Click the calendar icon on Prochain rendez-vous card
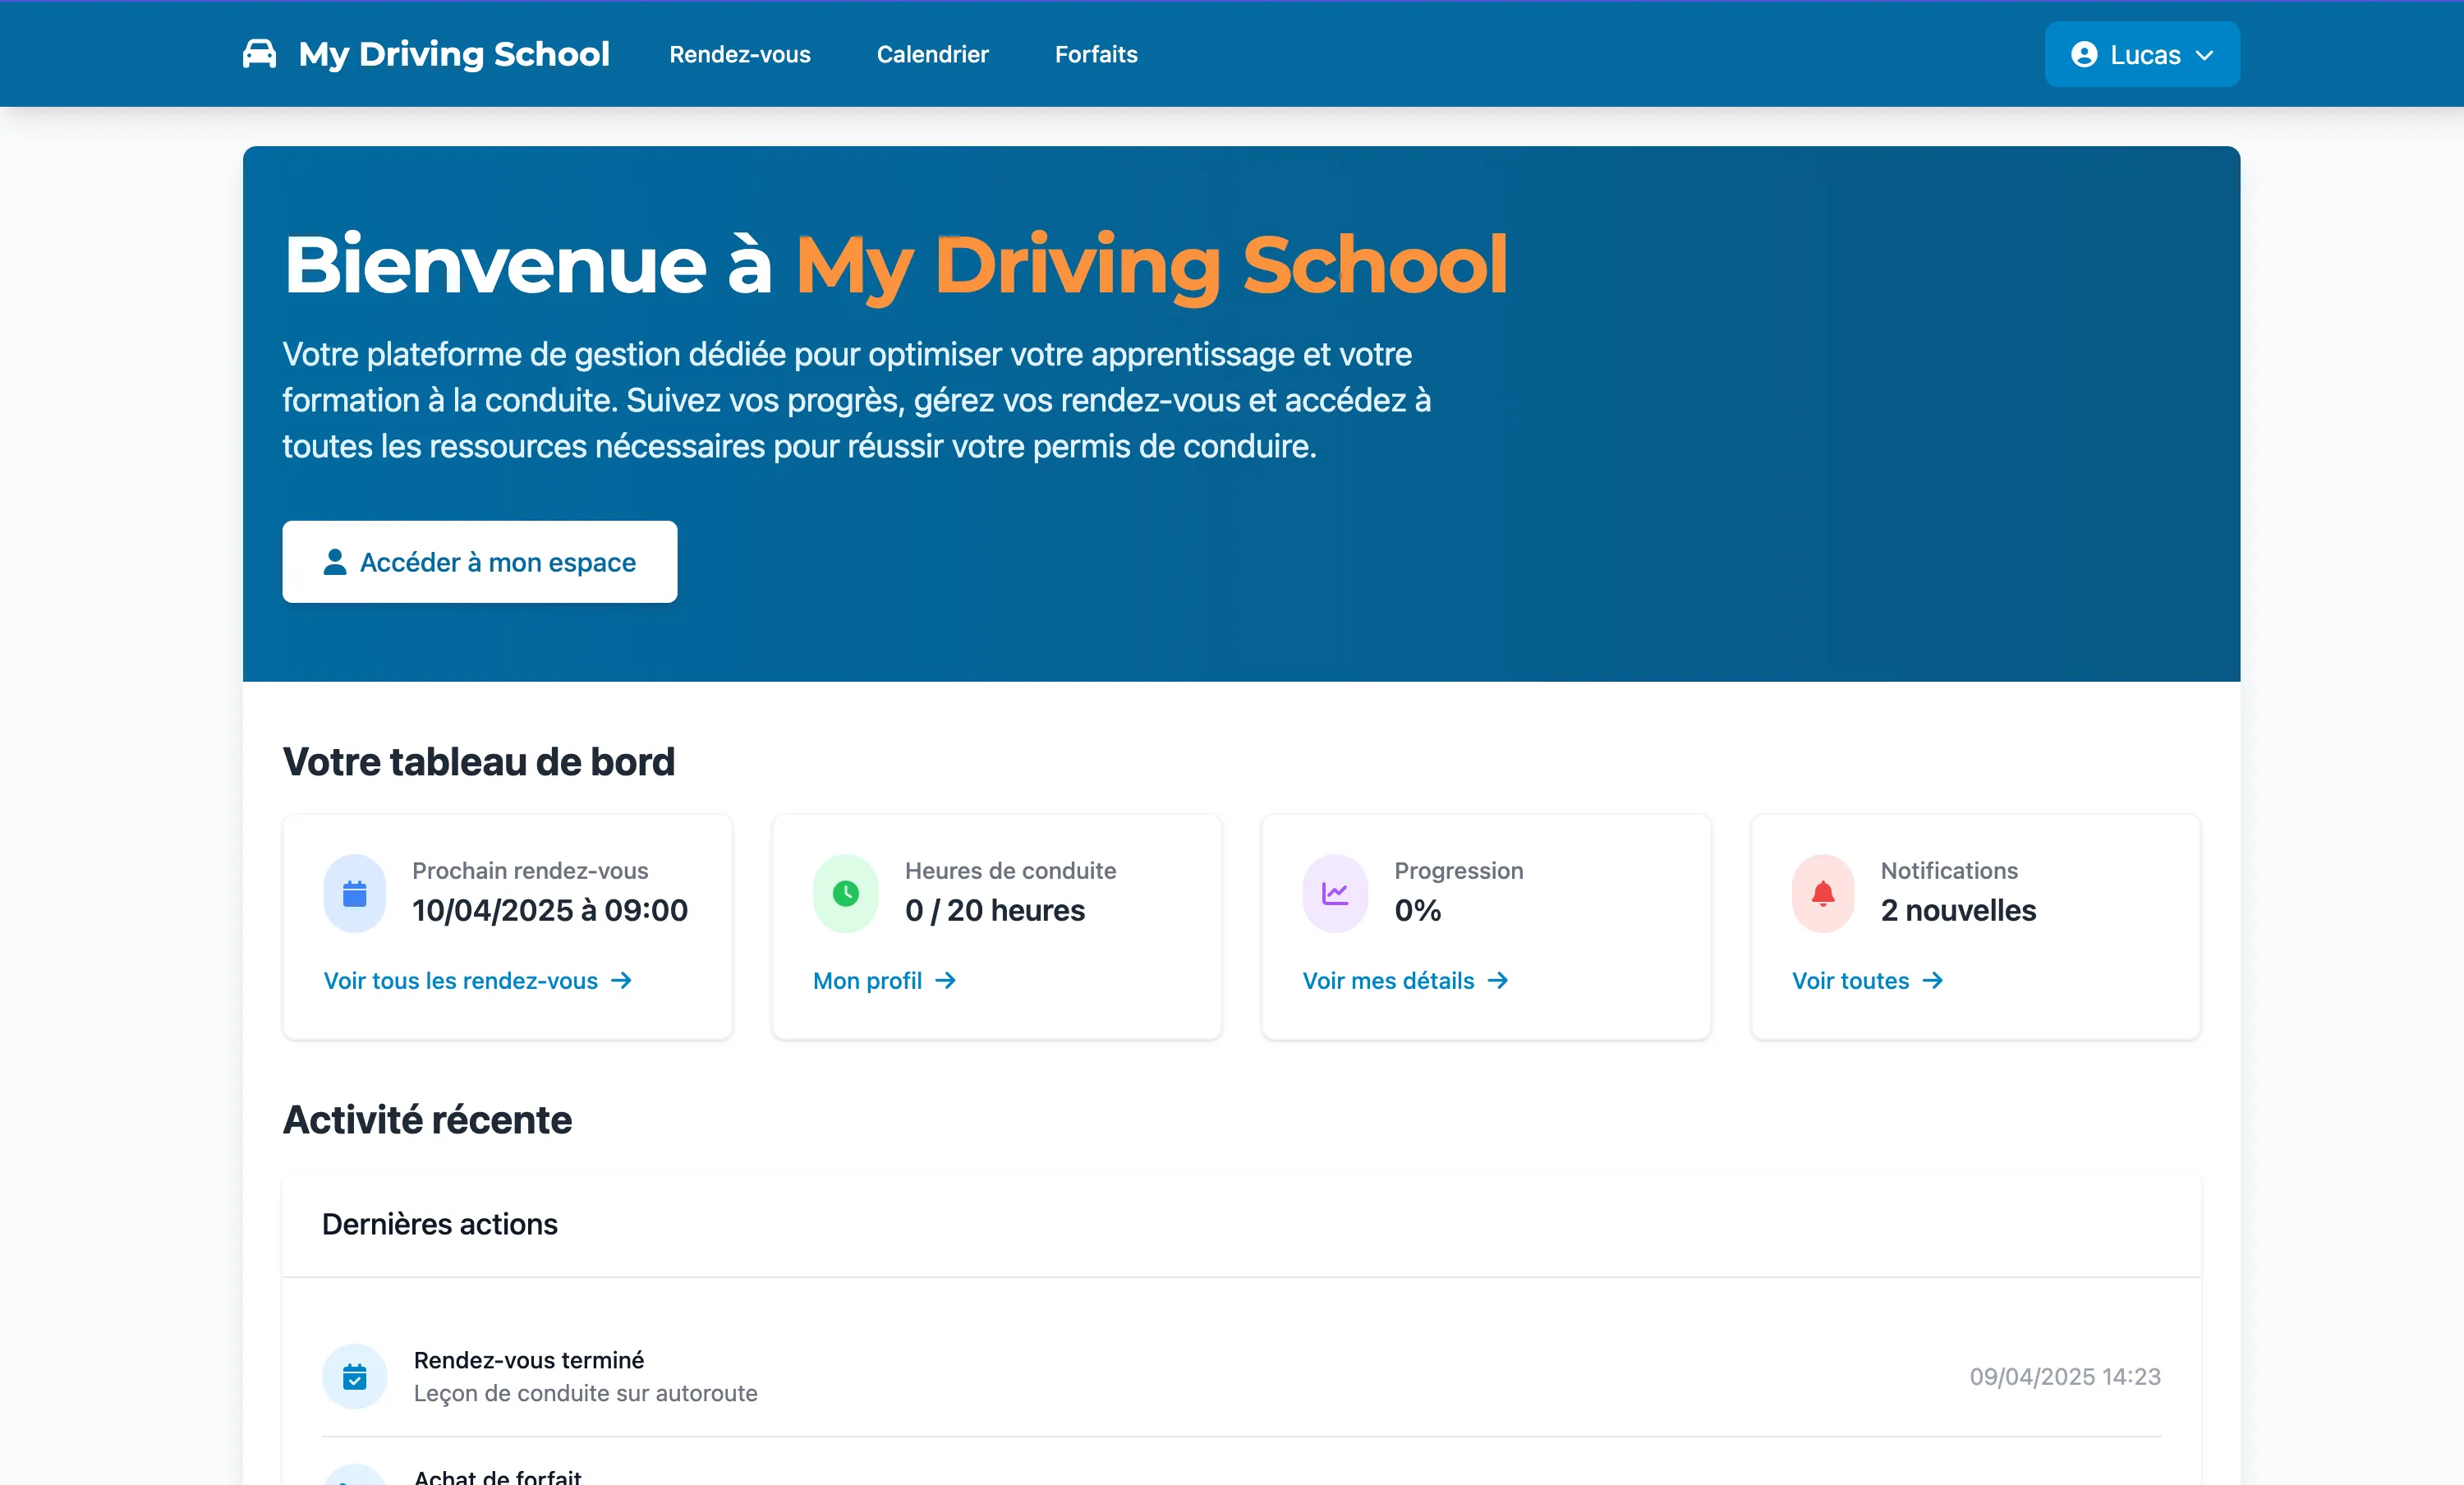Screen dimensions: 2464x1485 354,893
